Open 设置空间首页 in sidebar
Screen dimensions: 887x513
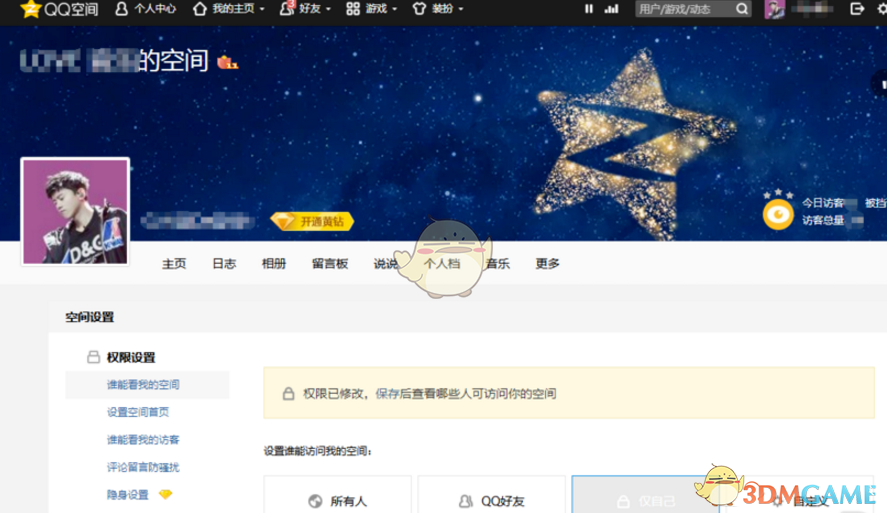pos(138,412)
